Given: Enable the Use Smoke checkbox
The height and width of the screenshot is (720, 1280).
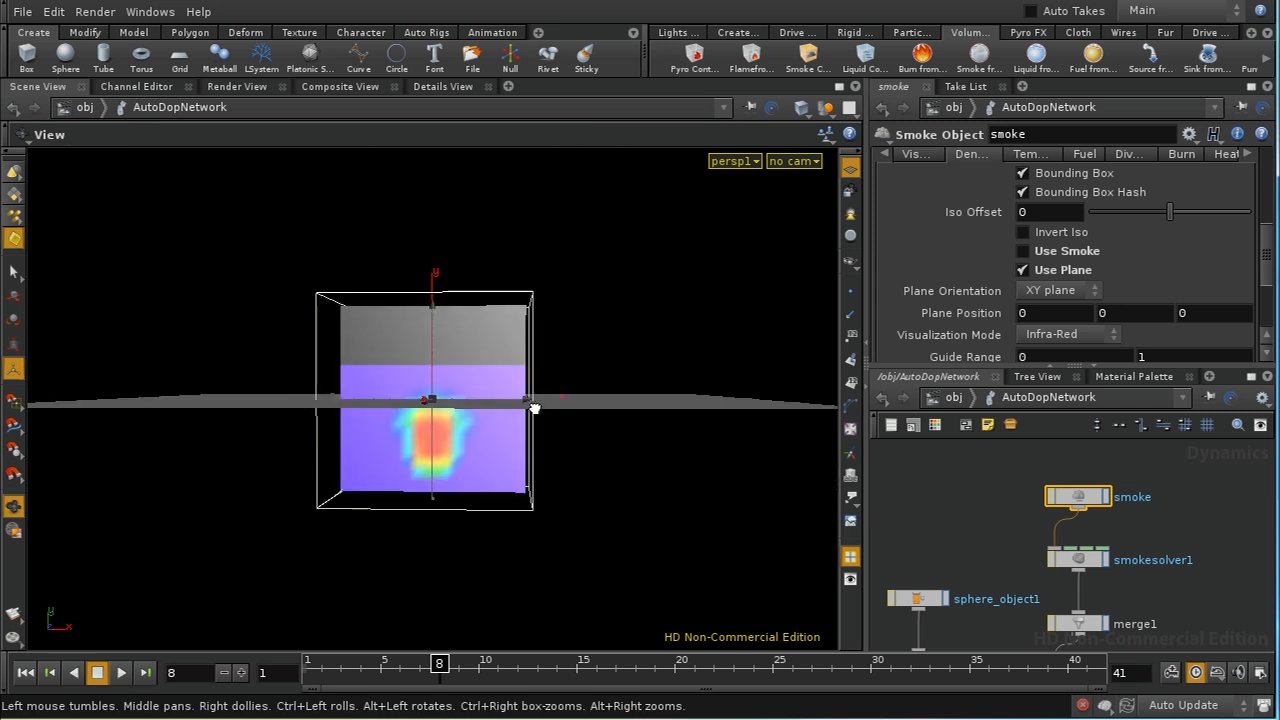Looking at the screenshot, I should [x=1022, y=251].
